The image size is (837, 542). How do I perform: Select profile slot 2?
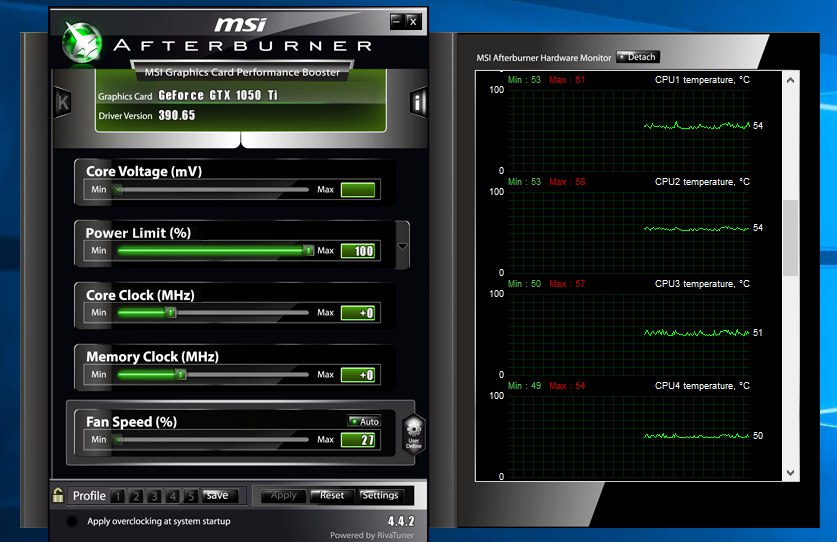136,496
